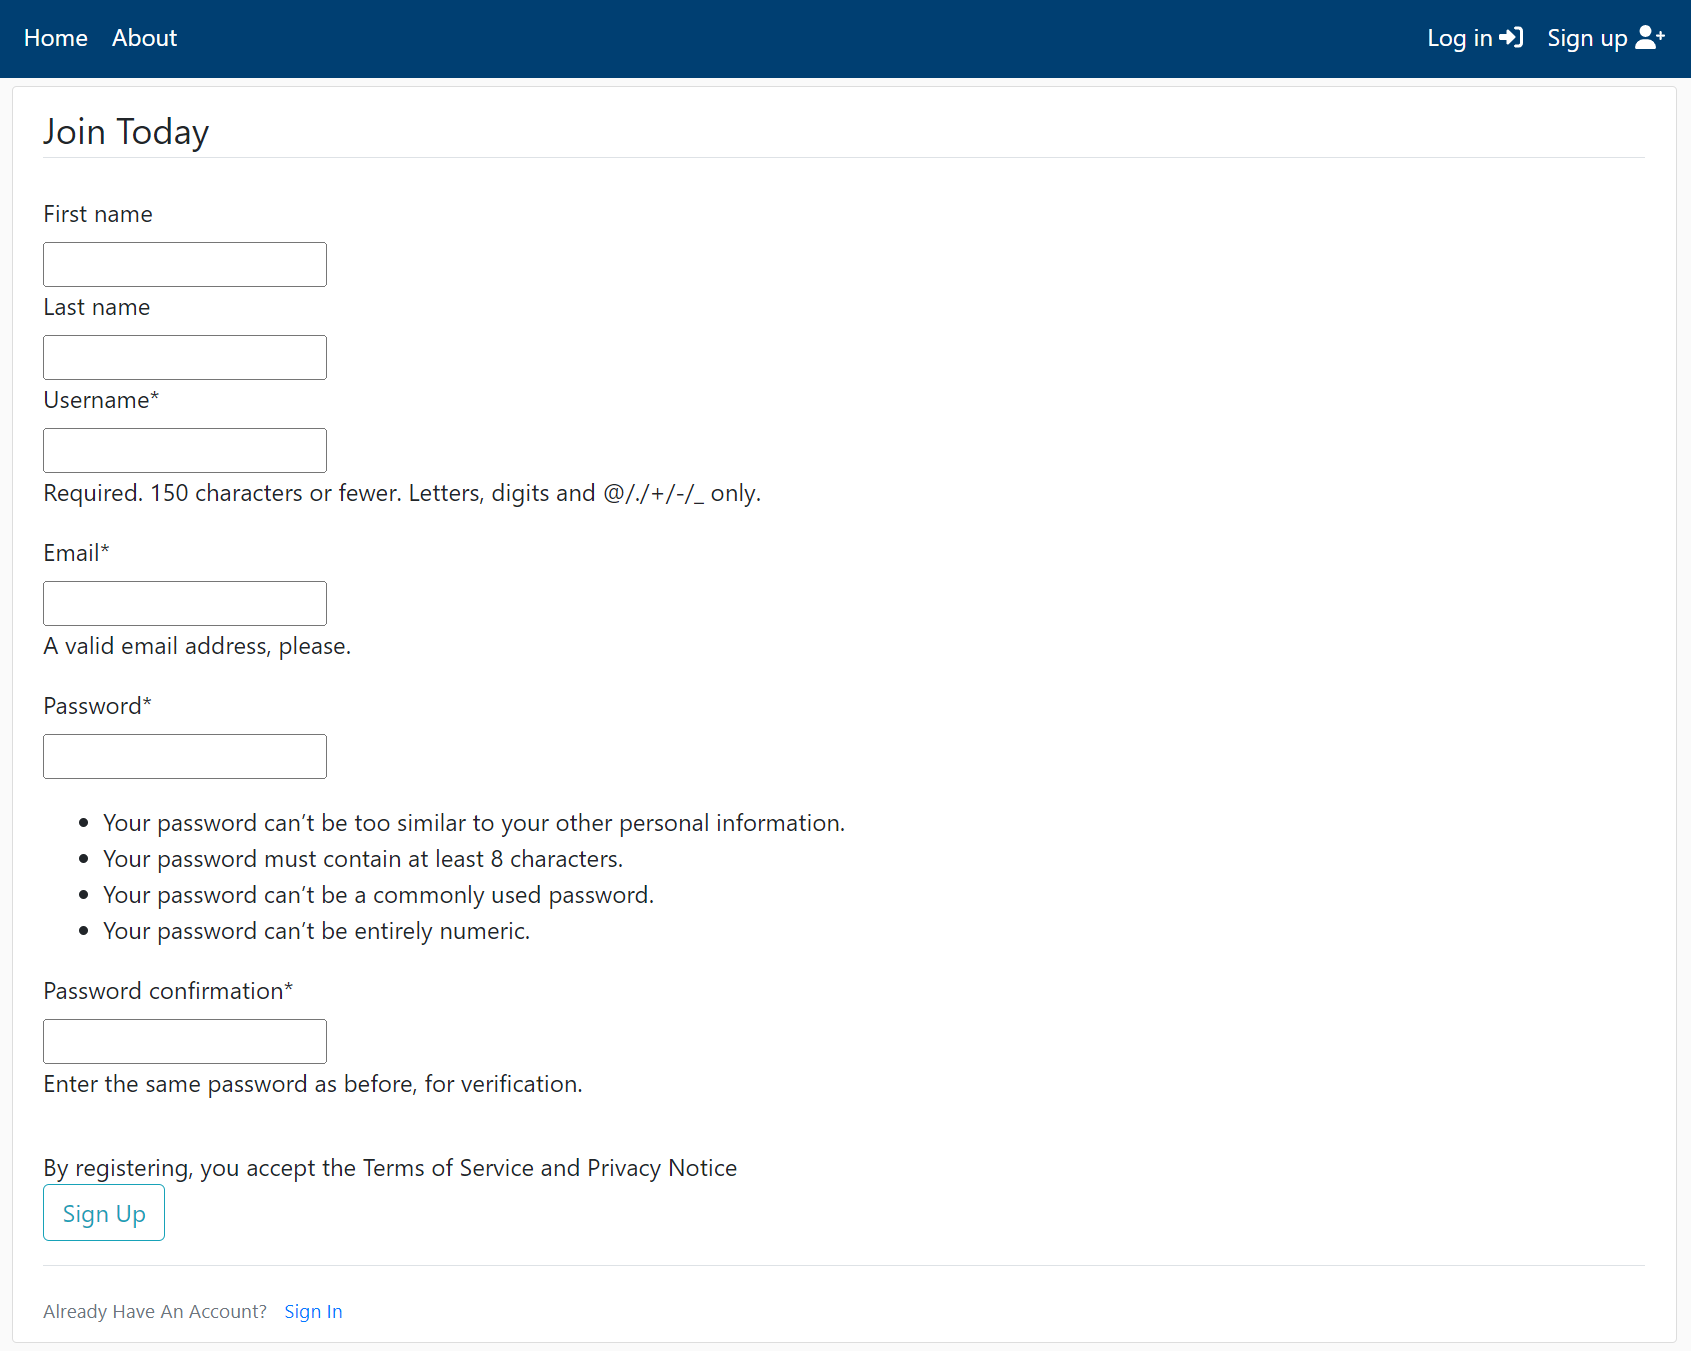This screenshot has width=1691, height=1351.
Task: Focus the First name input field
Action: (185, 265)
